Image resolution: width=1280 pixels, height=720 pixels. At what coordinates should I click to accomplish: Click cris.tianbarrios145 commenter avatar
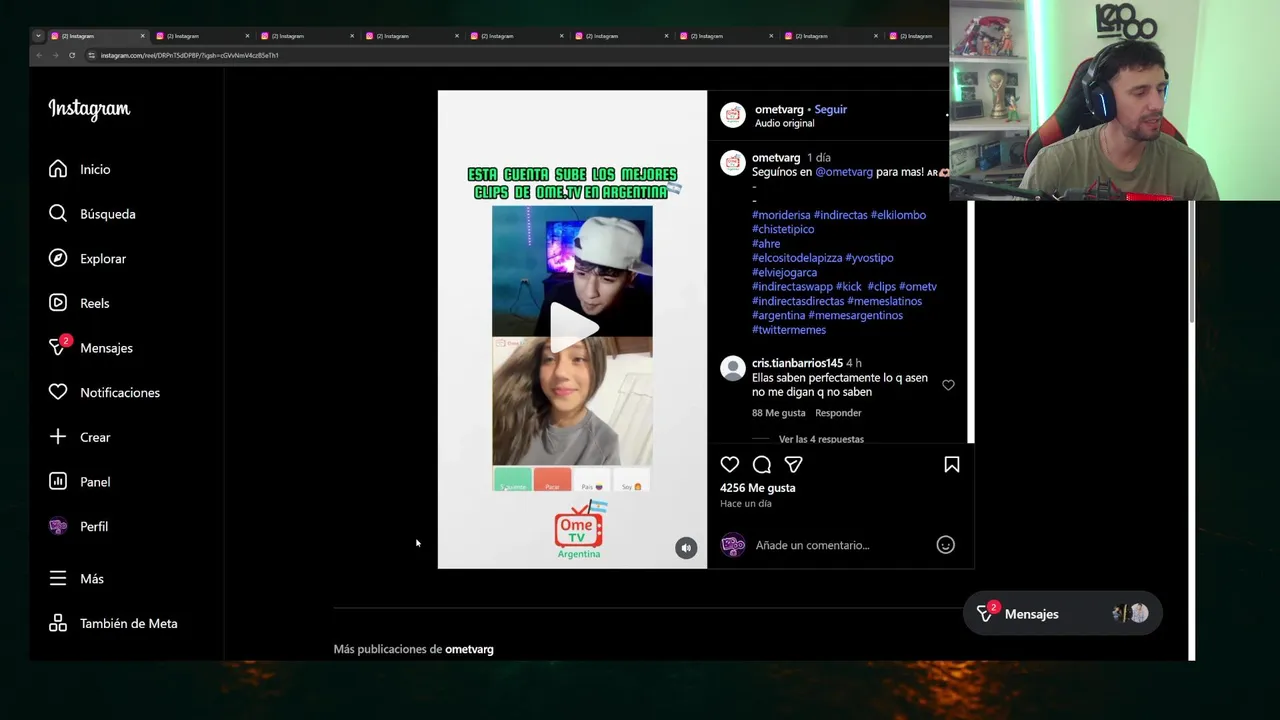(x=733, y=368)
